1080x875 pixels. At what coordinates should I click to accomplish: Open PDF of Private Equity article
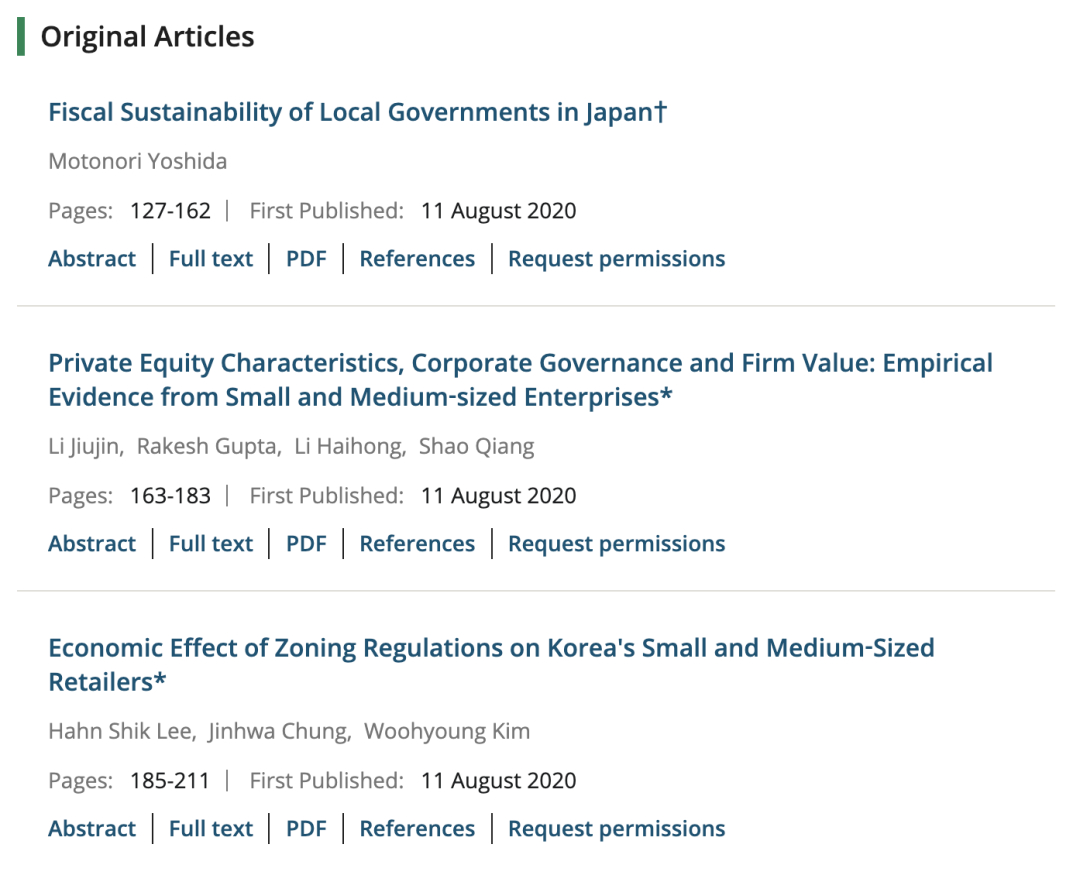click(x=306, y=544)
